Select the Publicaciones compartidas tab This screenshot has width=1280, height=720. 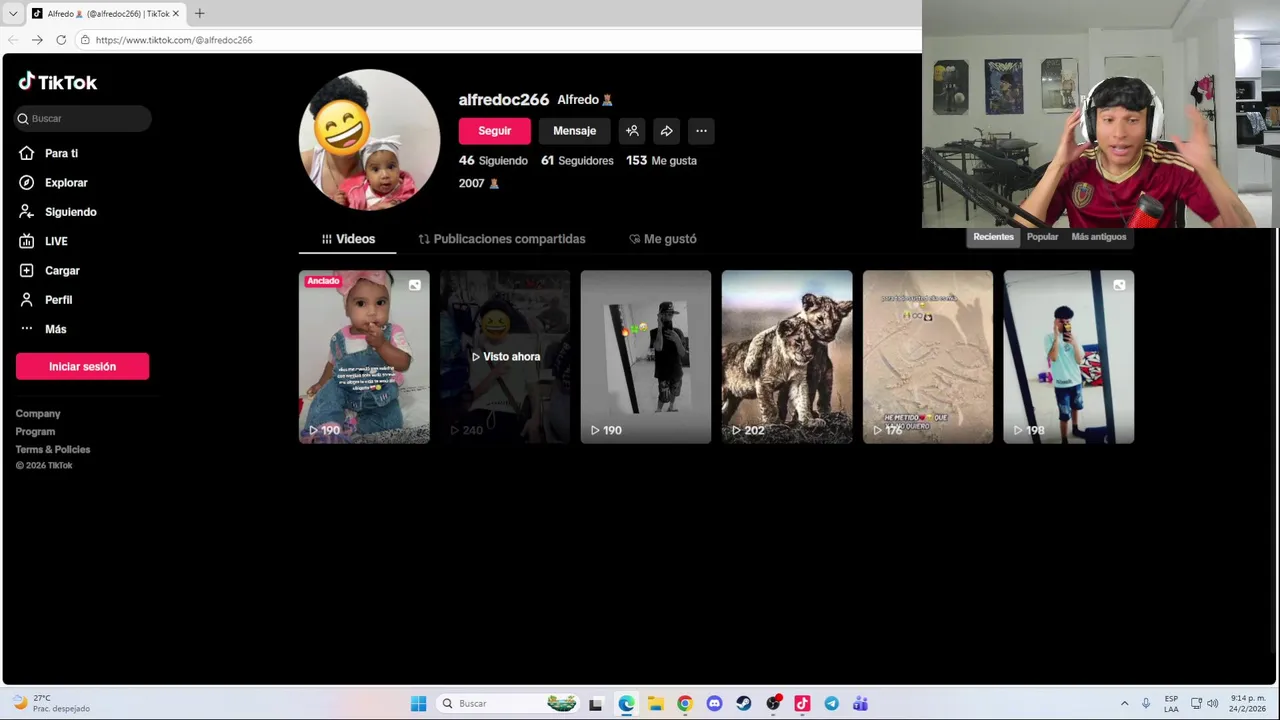(x=502, y=239)
